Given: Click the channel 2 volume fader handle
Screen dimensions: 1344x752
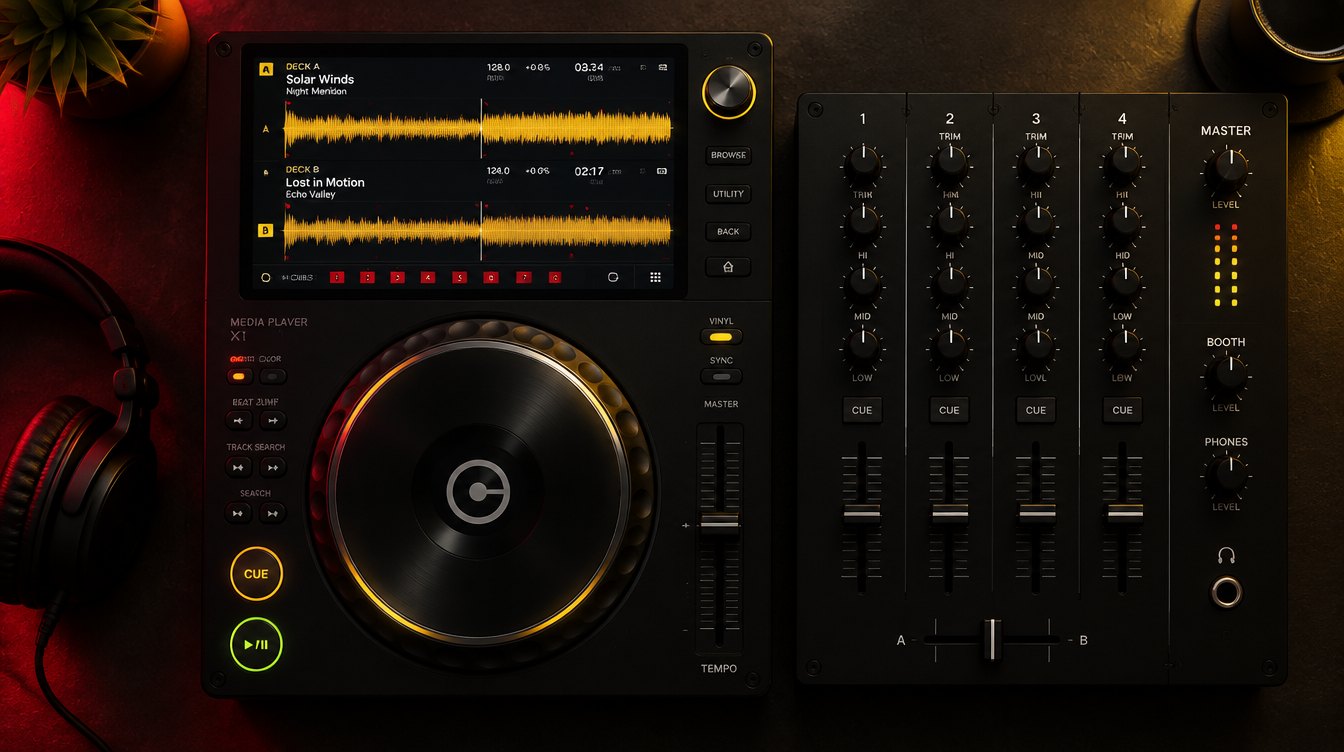Looking at the screenshot, I should click(x=949, y=513).
